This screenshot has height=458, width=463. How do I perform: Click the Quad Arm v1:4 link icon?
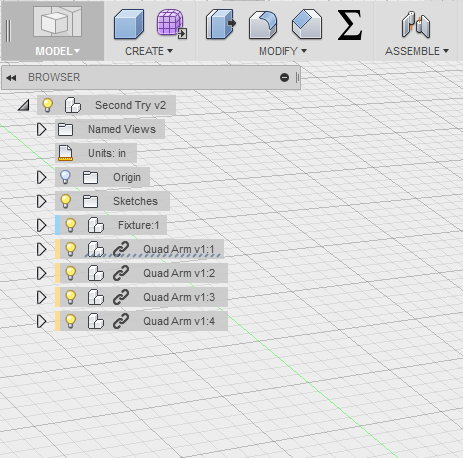pyautogui.click(x=121, y=321)
